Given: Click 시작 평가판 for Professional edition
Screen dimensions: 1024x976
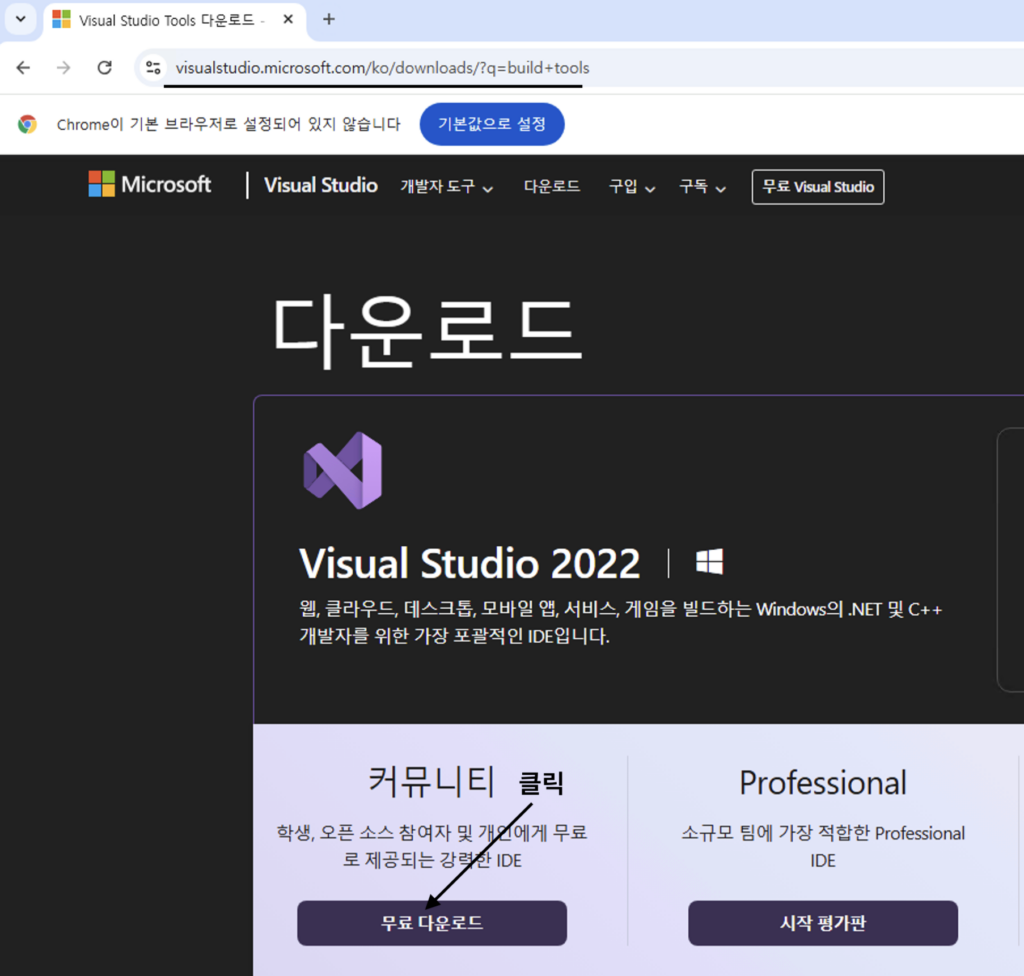Looking at the screenshot, I should tap(823, 923).
